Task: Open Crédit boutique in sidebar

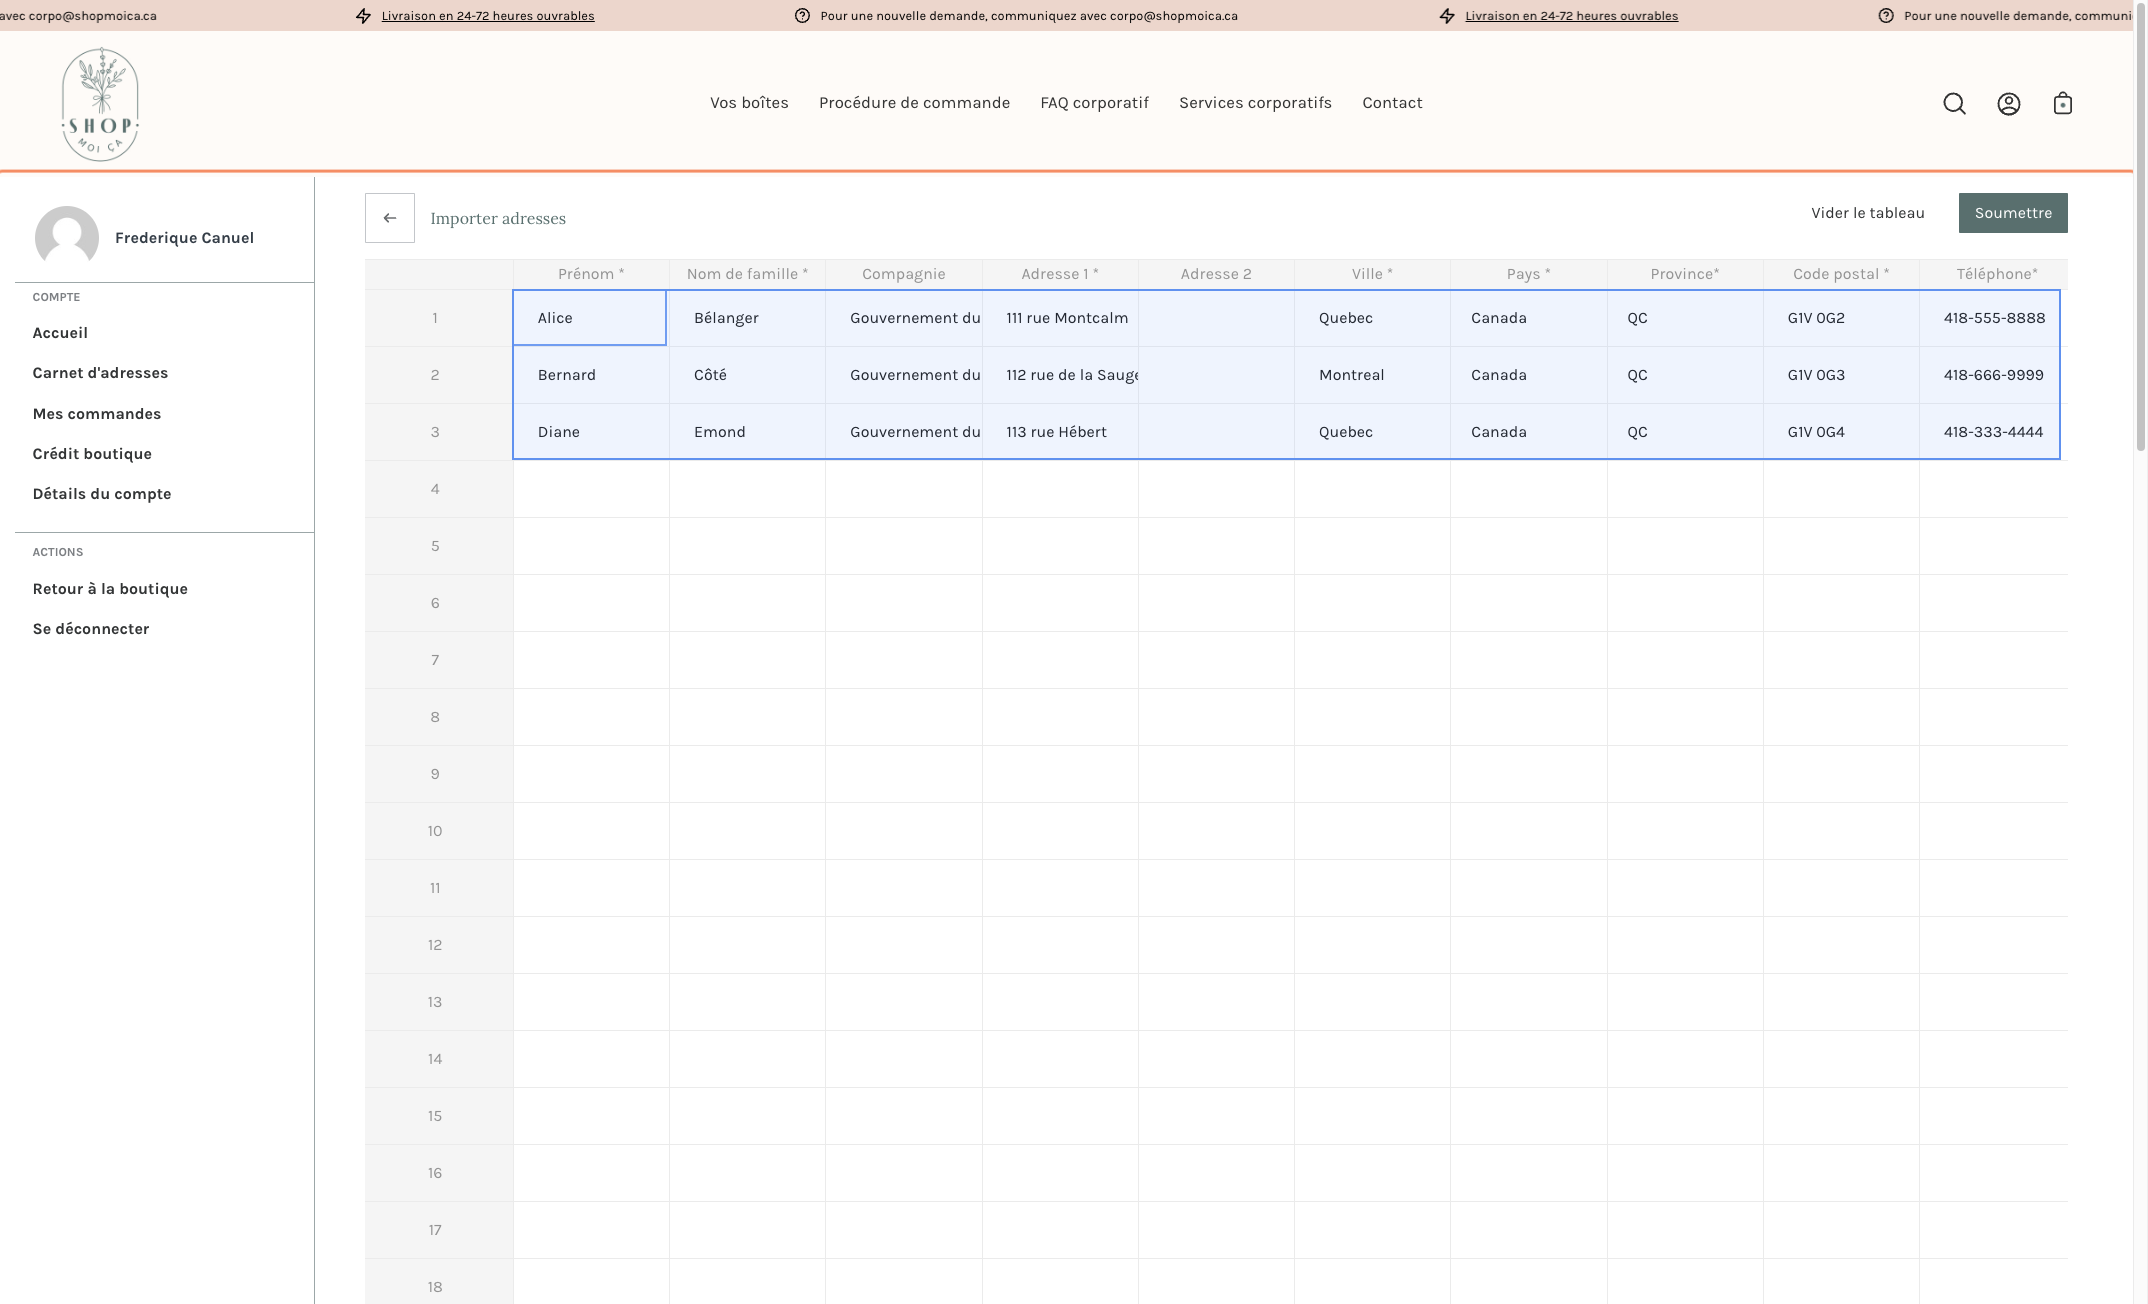Action: point(92,454)
